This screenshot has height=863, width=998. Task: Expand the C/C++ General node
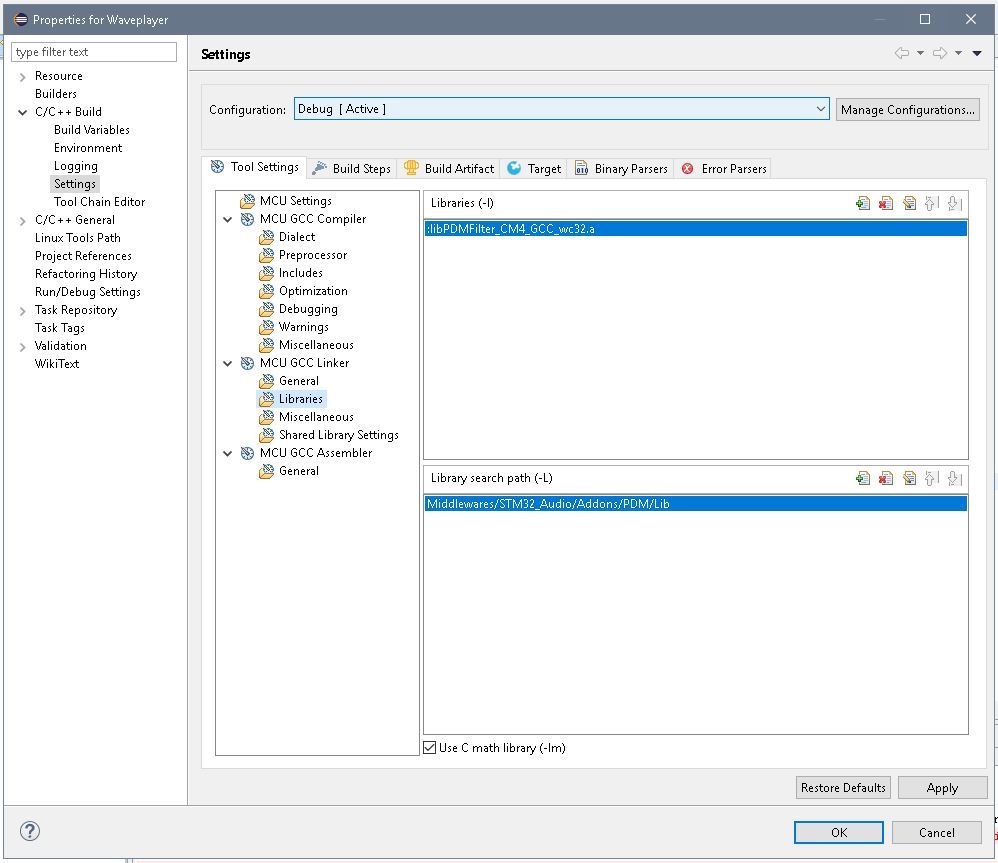[x=22, y=221]
